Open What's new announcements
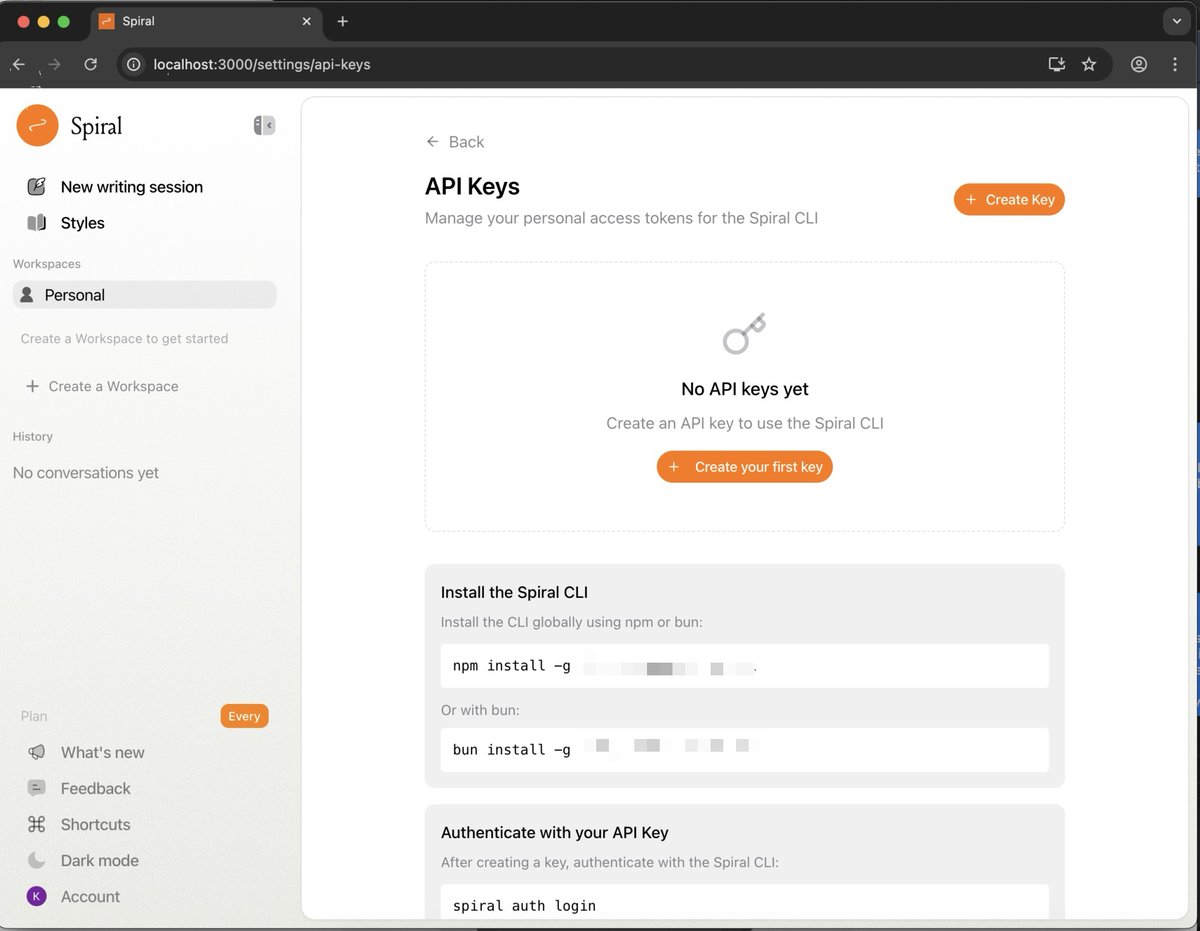This screenshot has width=1200, height=931. (102, 753)
